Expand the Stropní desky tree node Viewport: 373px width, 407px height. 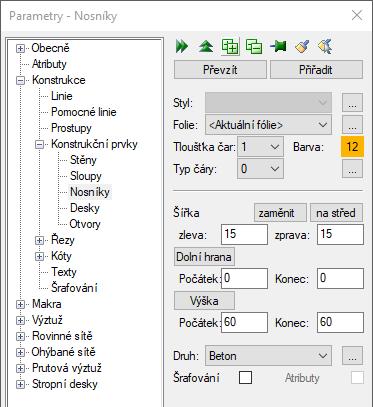pos(20,385)
